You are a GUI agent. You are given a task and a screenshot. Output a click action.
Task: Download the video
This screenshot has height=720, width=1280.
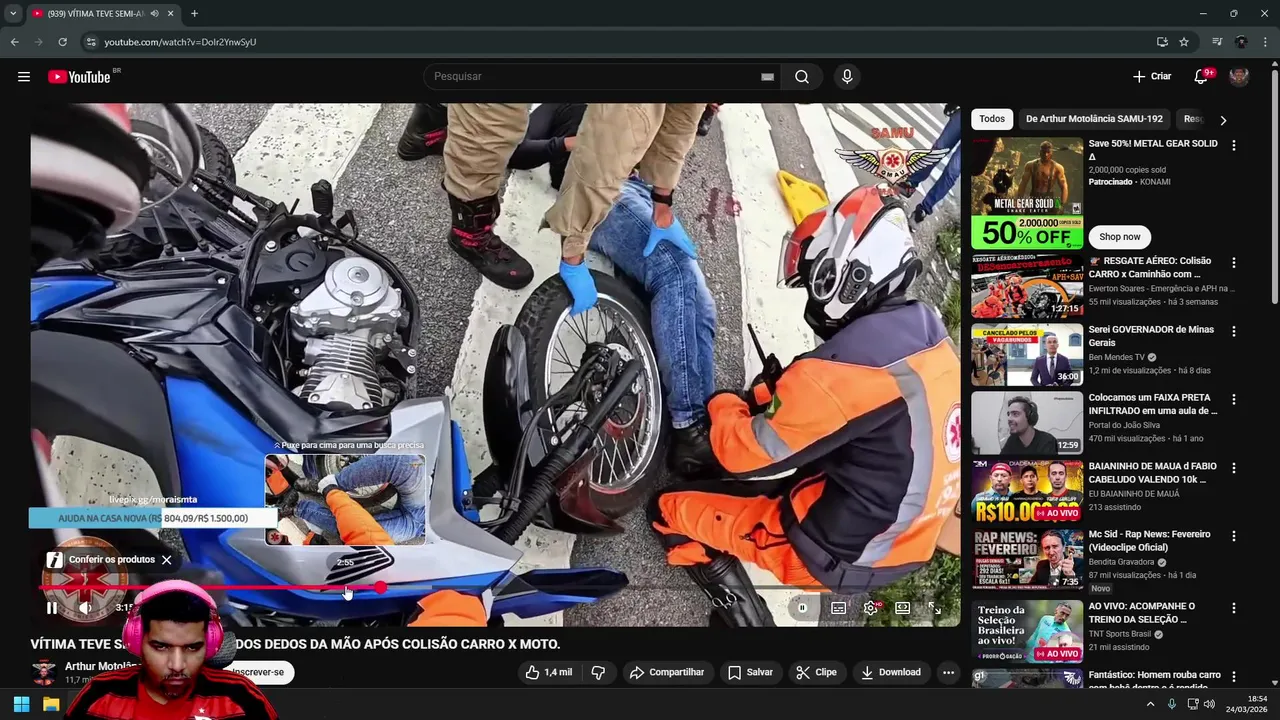[891, 672]
